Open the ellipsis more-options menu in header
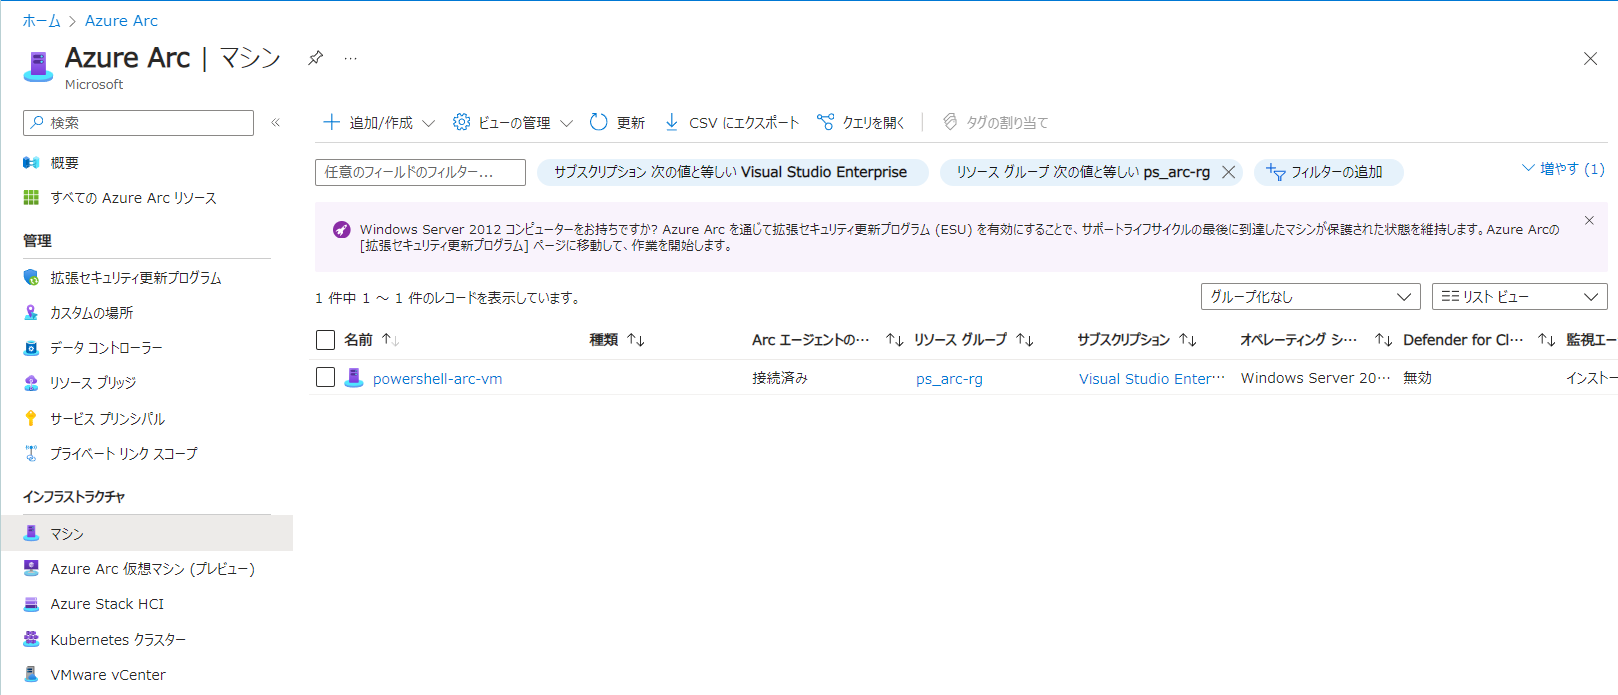 pyautogui.click(x=350, y=58)
